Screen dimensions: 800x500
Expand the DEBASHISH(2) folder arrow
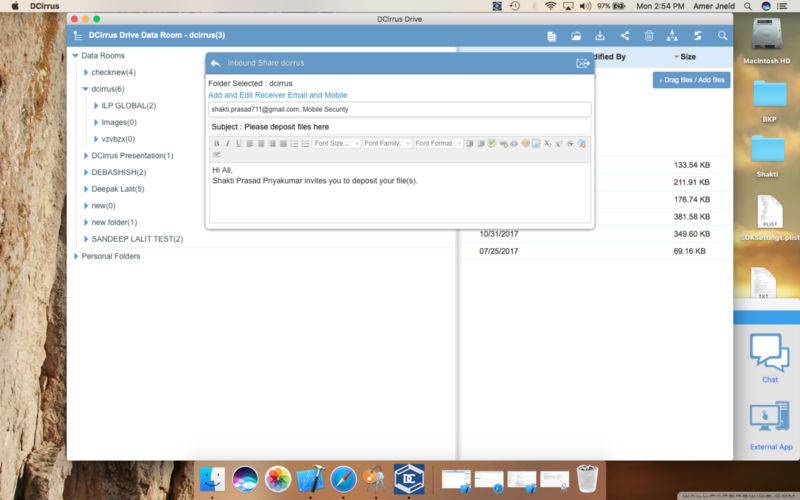86,172
